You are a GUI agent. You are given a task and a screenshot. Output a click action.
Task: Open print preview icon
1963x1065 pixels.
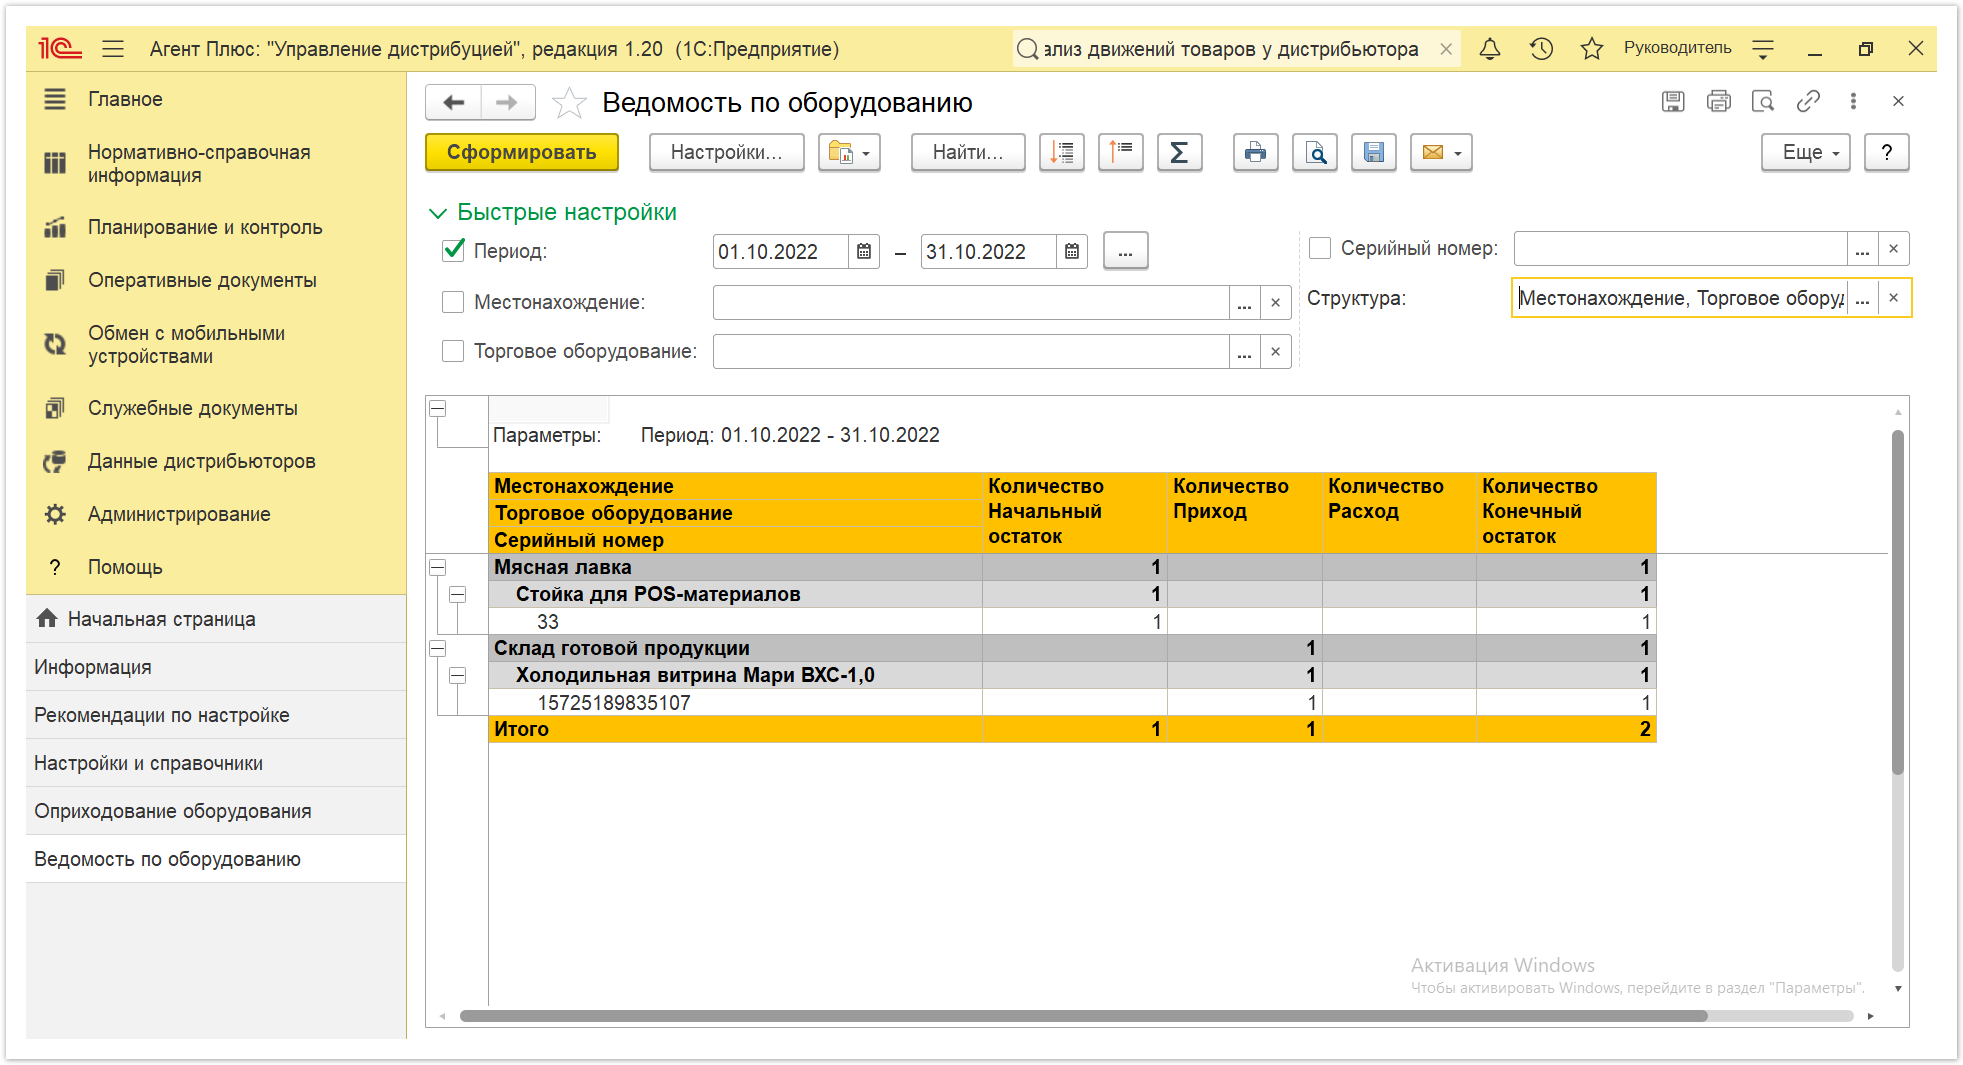1315,152
